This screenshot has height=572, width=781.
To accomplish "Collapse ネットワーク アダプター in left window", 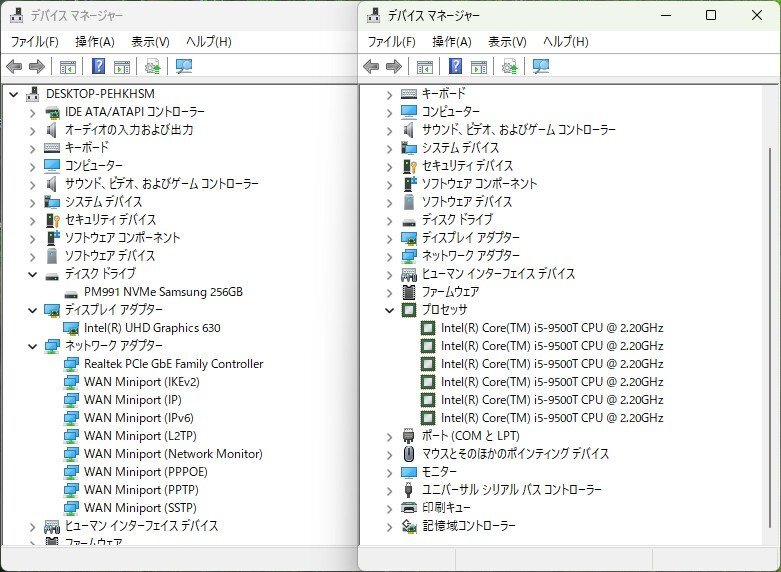I will 32,346.
